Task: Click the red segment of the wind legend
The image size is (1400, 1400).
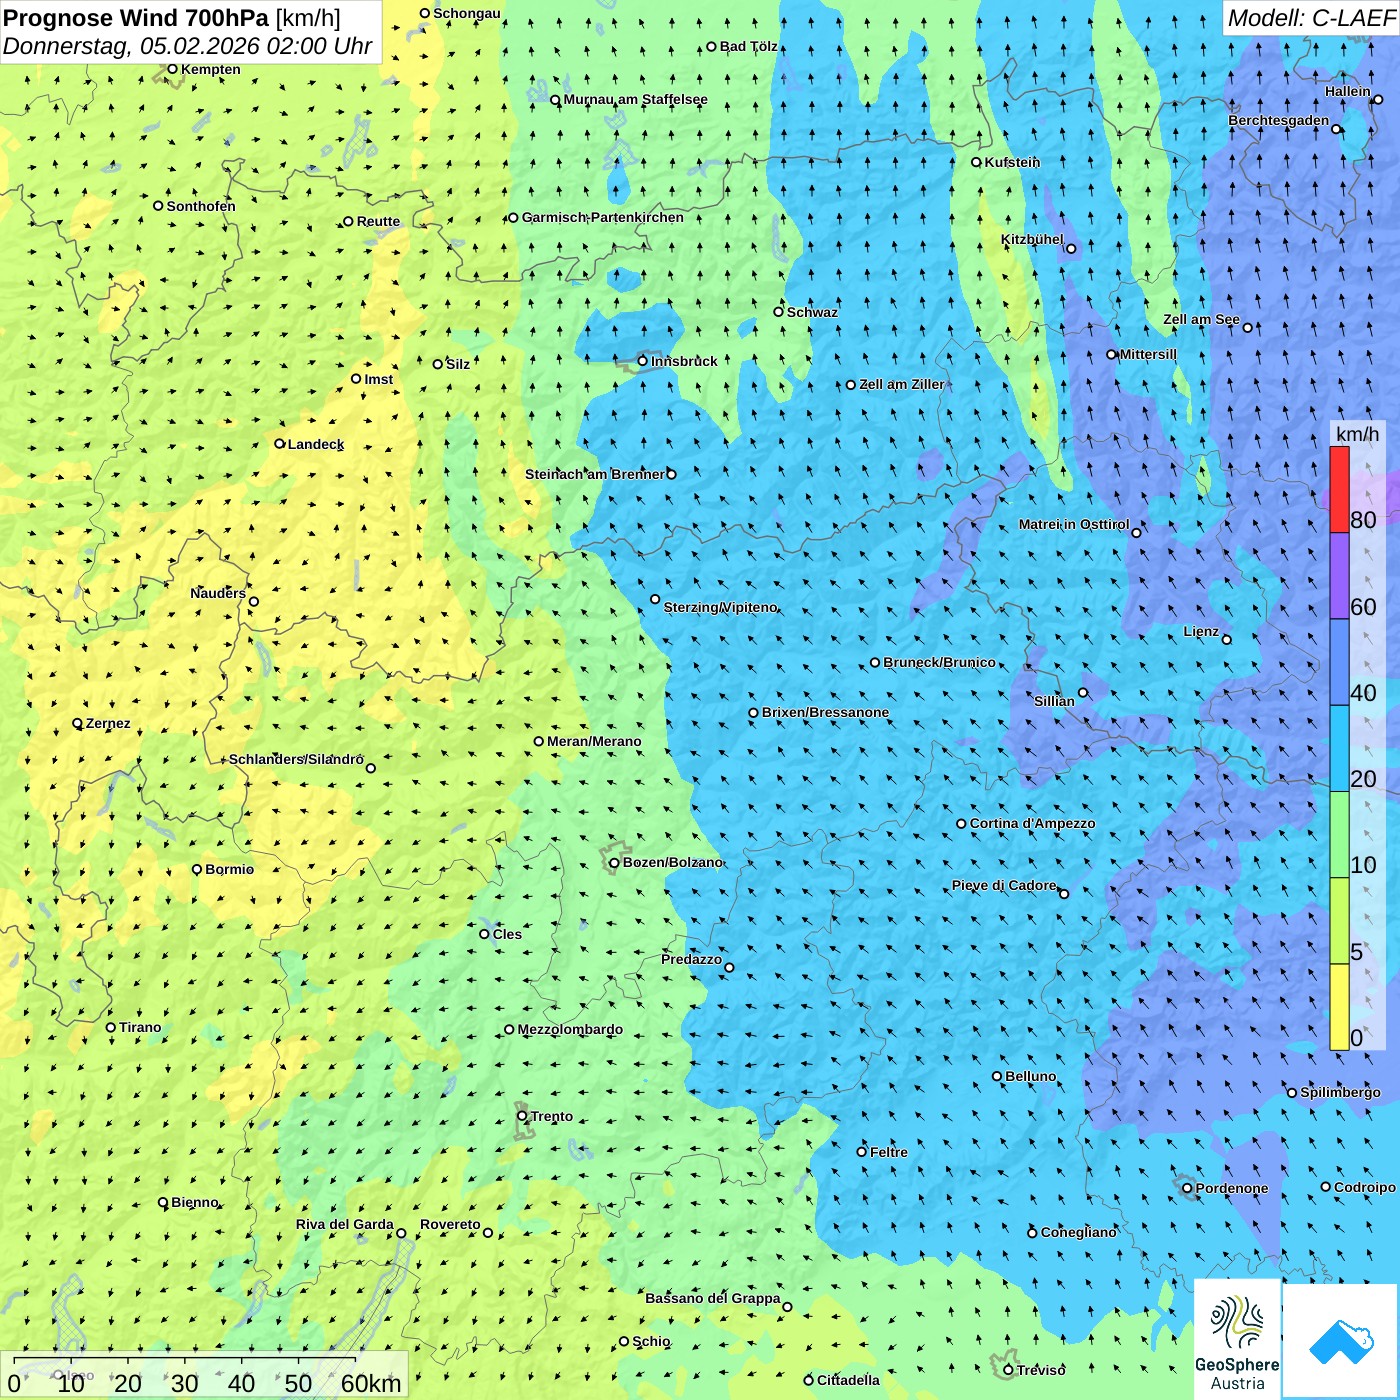Action: tap(1339, 489)
